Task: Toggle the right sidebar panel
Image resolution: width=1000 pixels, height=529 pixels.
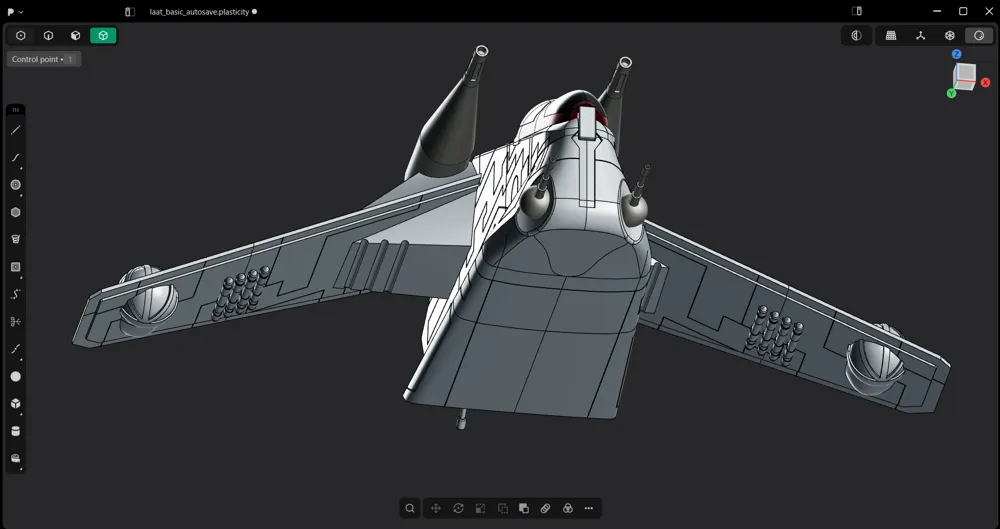Action: [857, 11]
